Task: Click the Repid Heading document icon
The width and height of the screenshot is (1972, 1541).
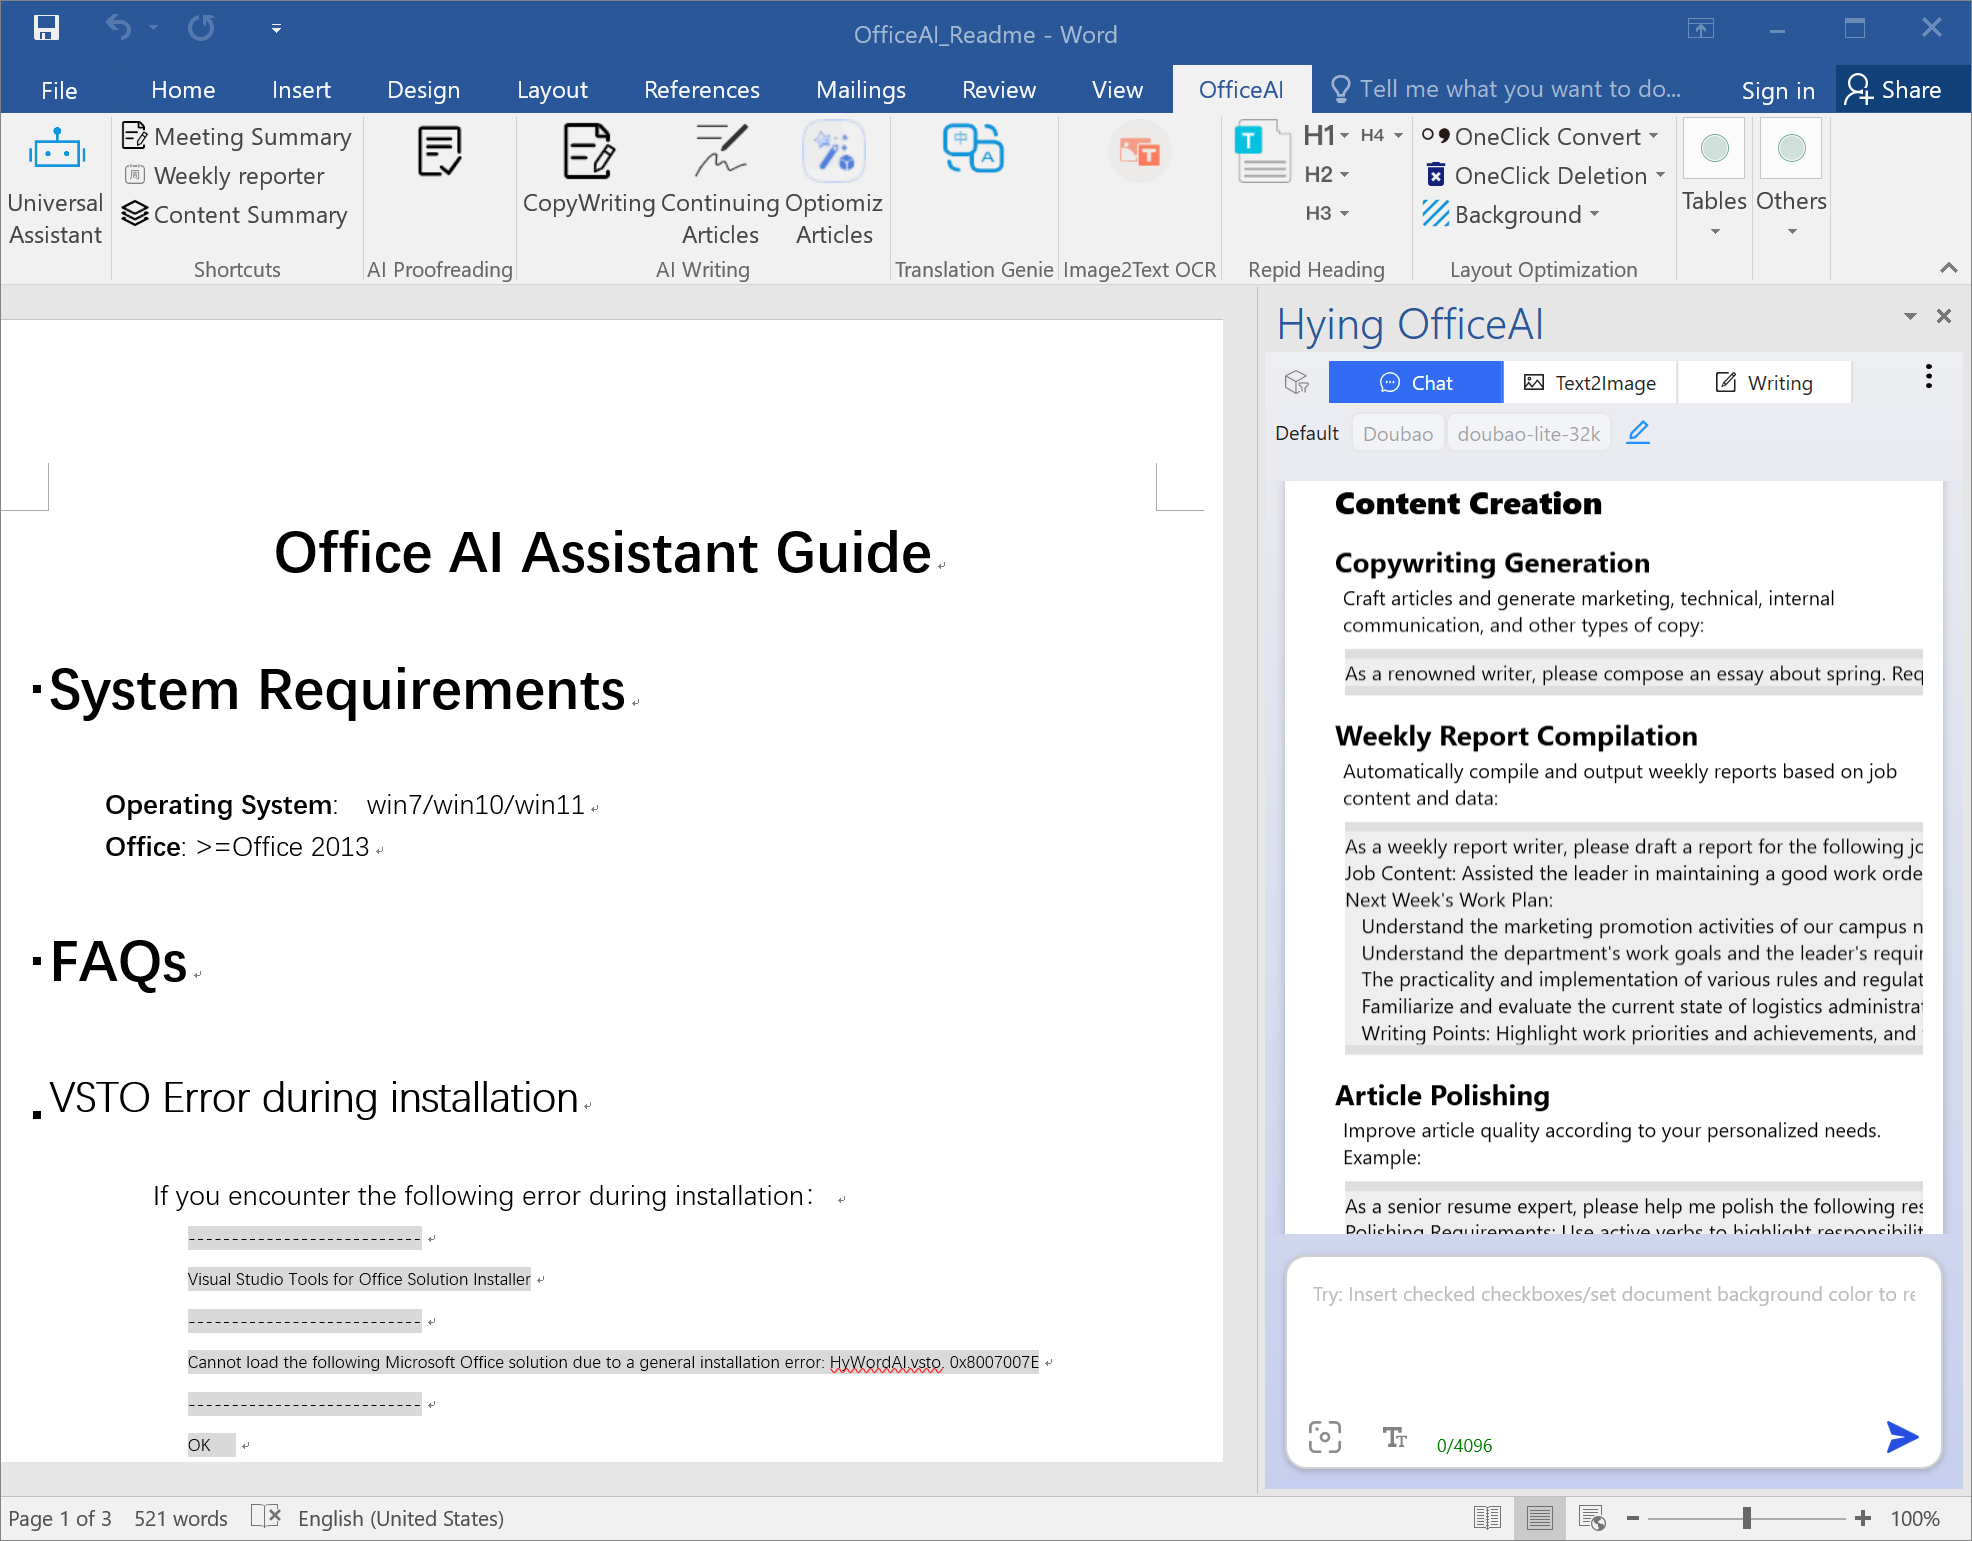Action: pos(1263,152)
